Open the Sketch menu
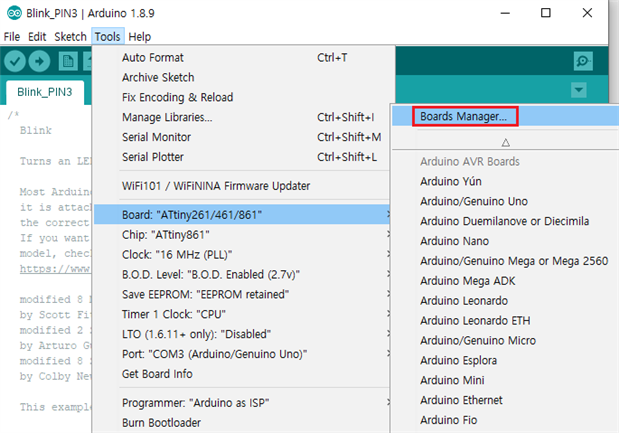Image resolution: width=619 pixels, height=433 pixels. 70,37
